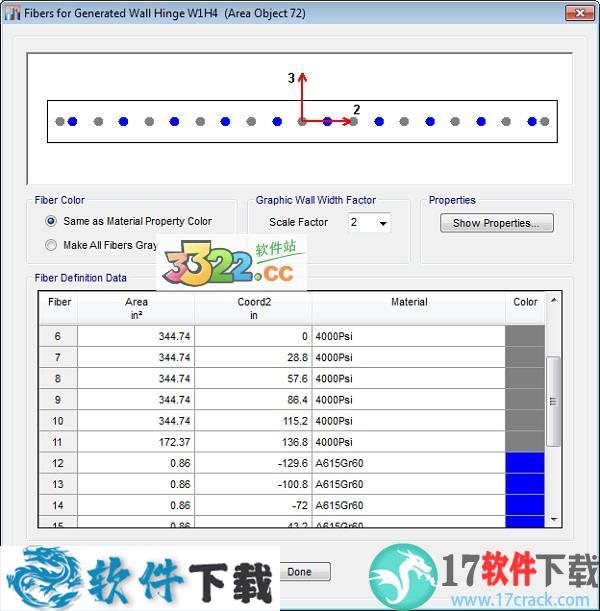Select Make All Fibers Gray option
The height and width of the screenshot is (611, 600).
pos(102,245)
